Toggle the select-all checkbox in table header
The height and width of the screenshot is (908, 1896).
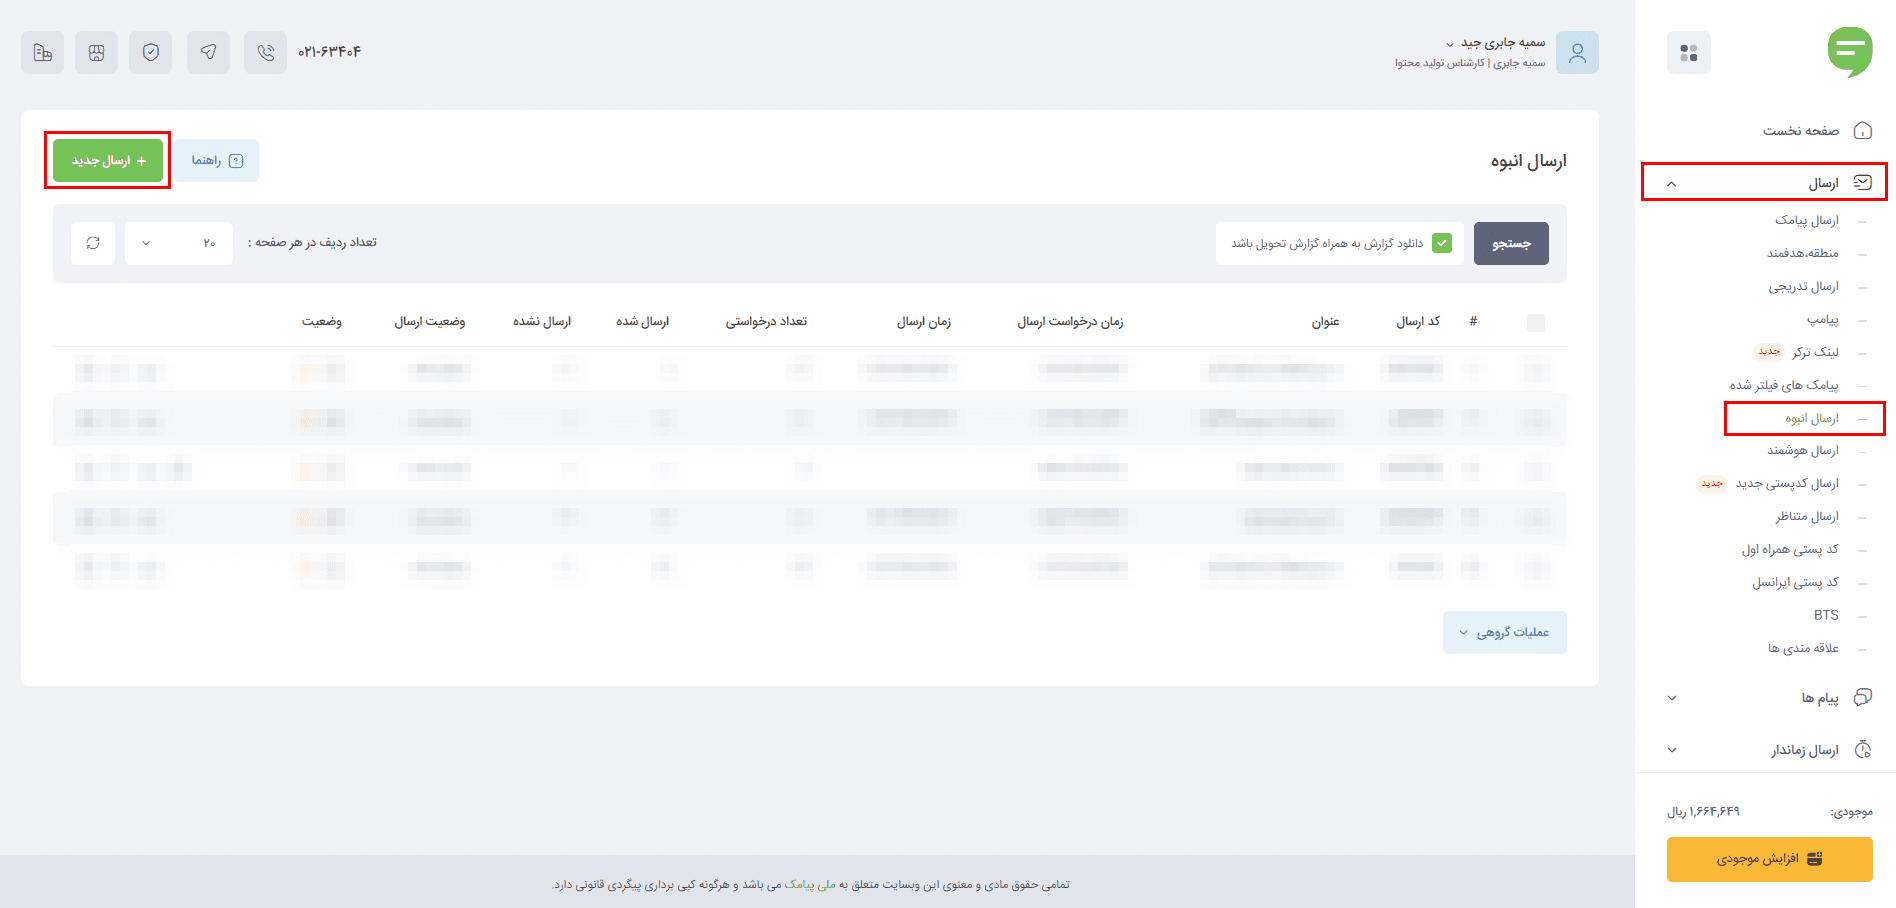coord(1536,322)
